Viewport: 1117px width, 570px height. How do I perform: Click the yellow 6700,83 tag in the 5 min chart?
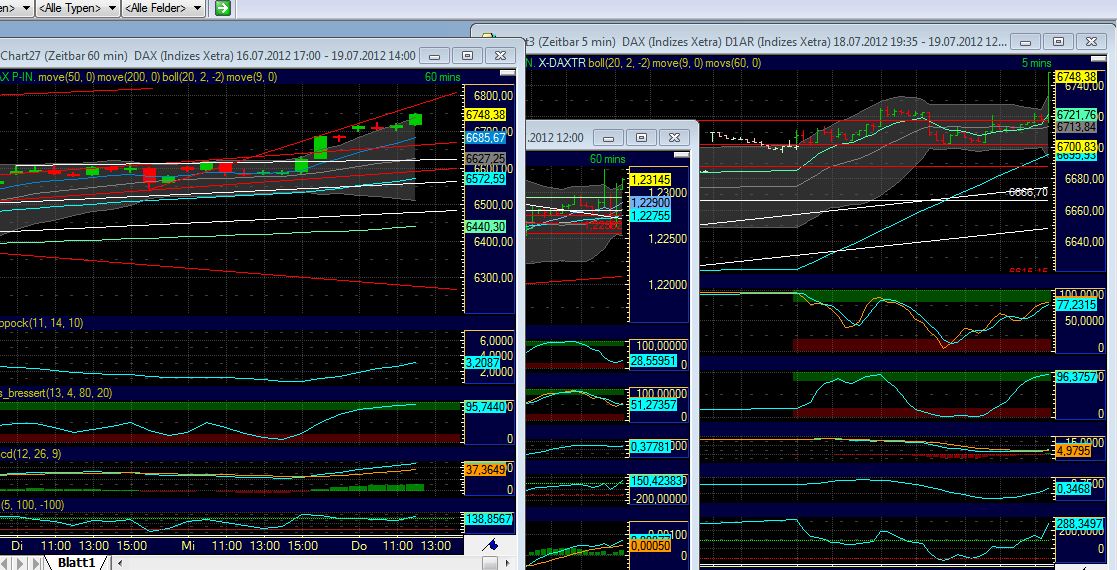tap(1076, 147)
